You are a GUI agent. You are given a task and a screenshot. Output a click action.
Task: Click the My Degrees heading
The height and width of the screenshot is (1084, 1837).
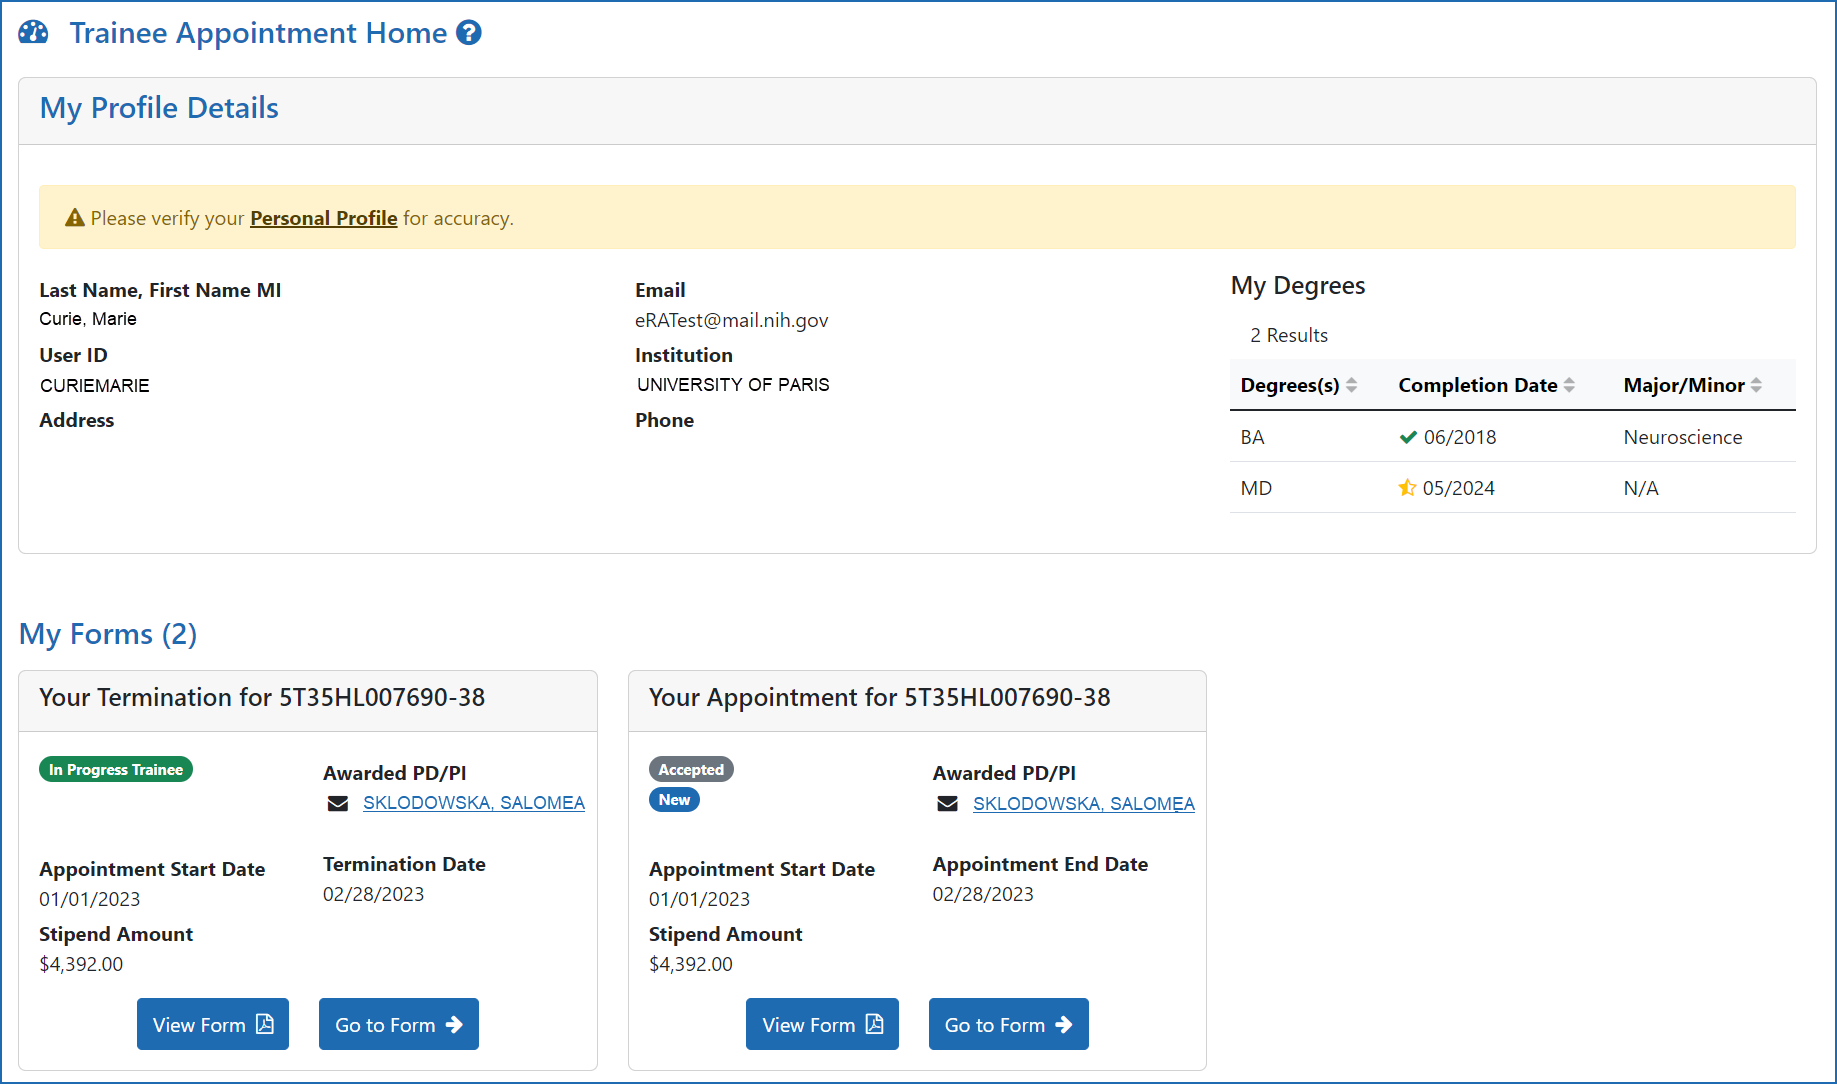coord(1298,286)
